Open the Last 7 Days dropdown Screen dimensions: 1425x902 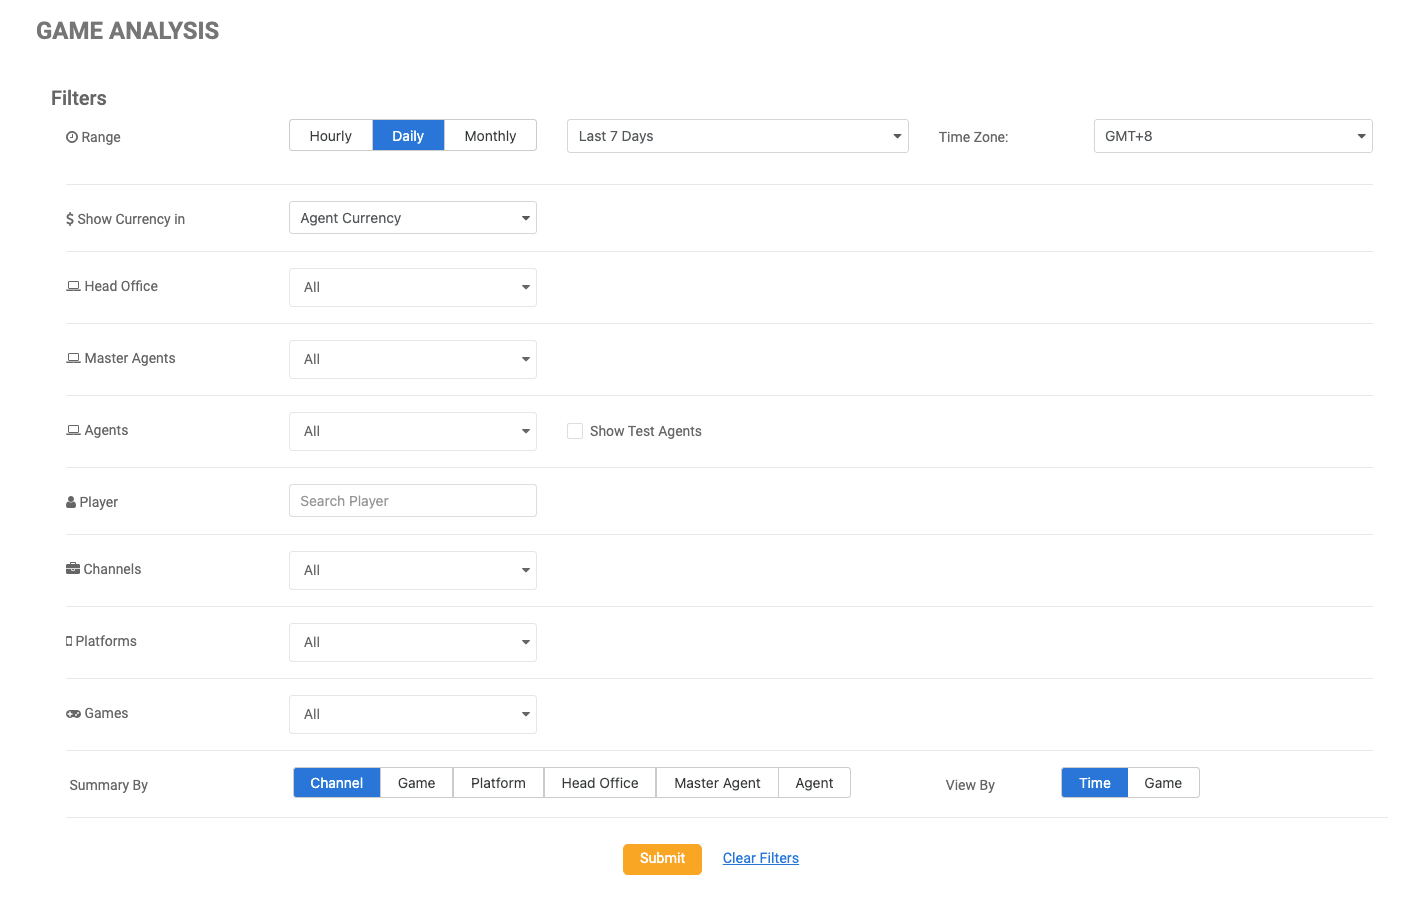pyautogui.click(x=737, y=136)
